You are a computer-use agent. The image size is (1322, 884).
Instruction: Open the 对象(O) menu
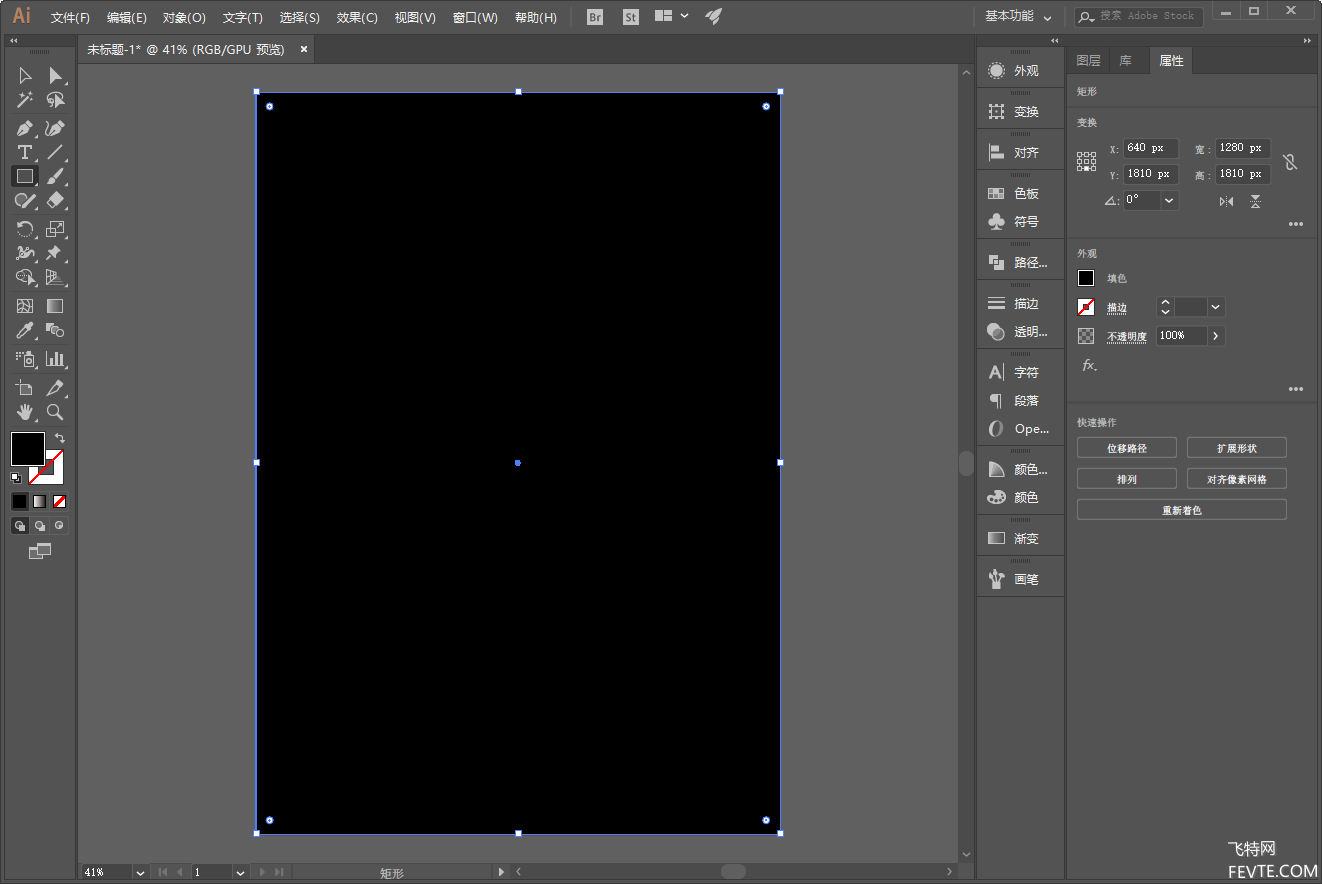[184, 18]
